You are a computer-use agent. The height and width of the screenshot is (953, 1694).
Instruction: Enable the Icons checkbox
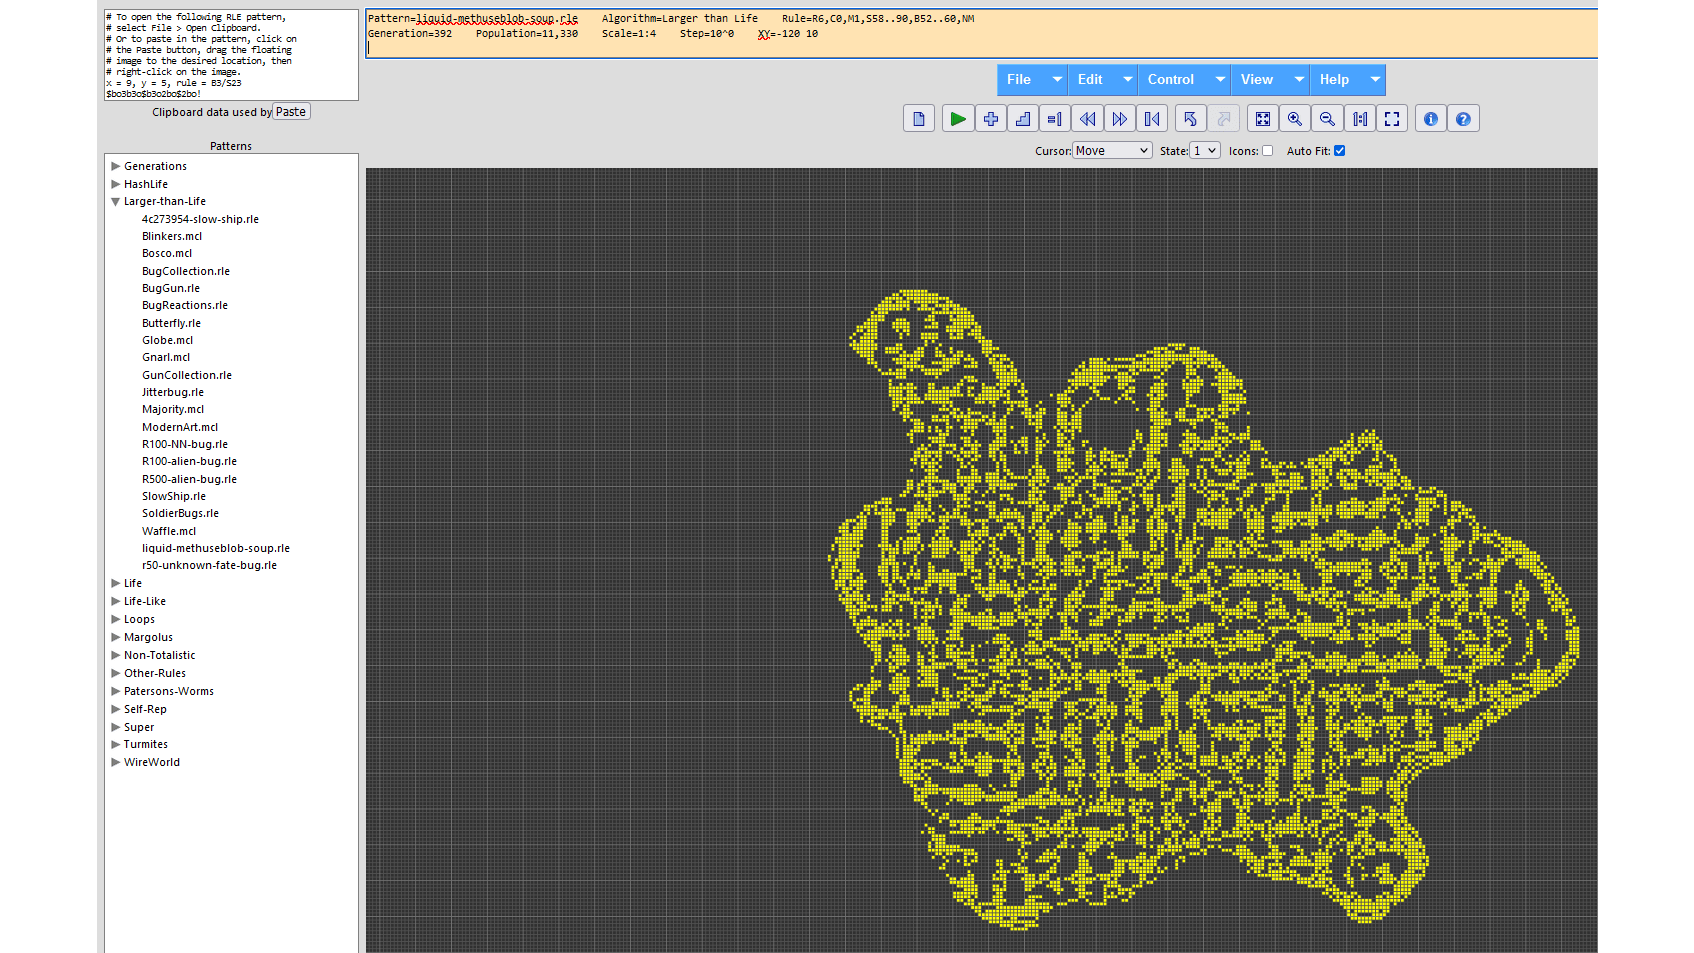[x=1267, y=151]
